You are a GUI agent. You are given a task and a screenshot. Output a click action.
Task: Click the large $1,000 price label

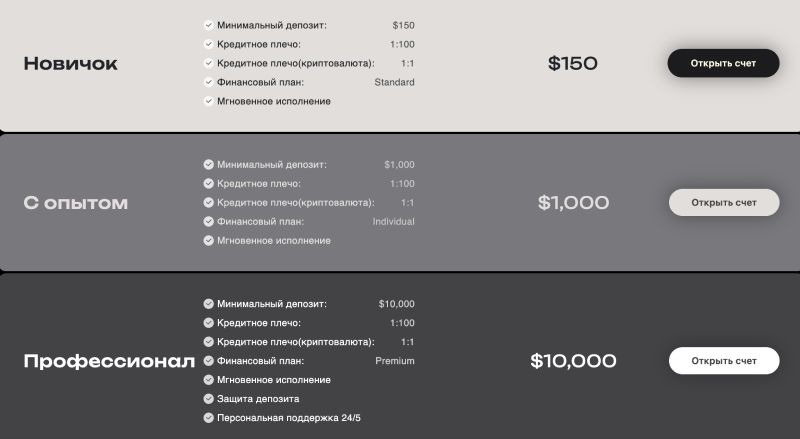(573, 203)
